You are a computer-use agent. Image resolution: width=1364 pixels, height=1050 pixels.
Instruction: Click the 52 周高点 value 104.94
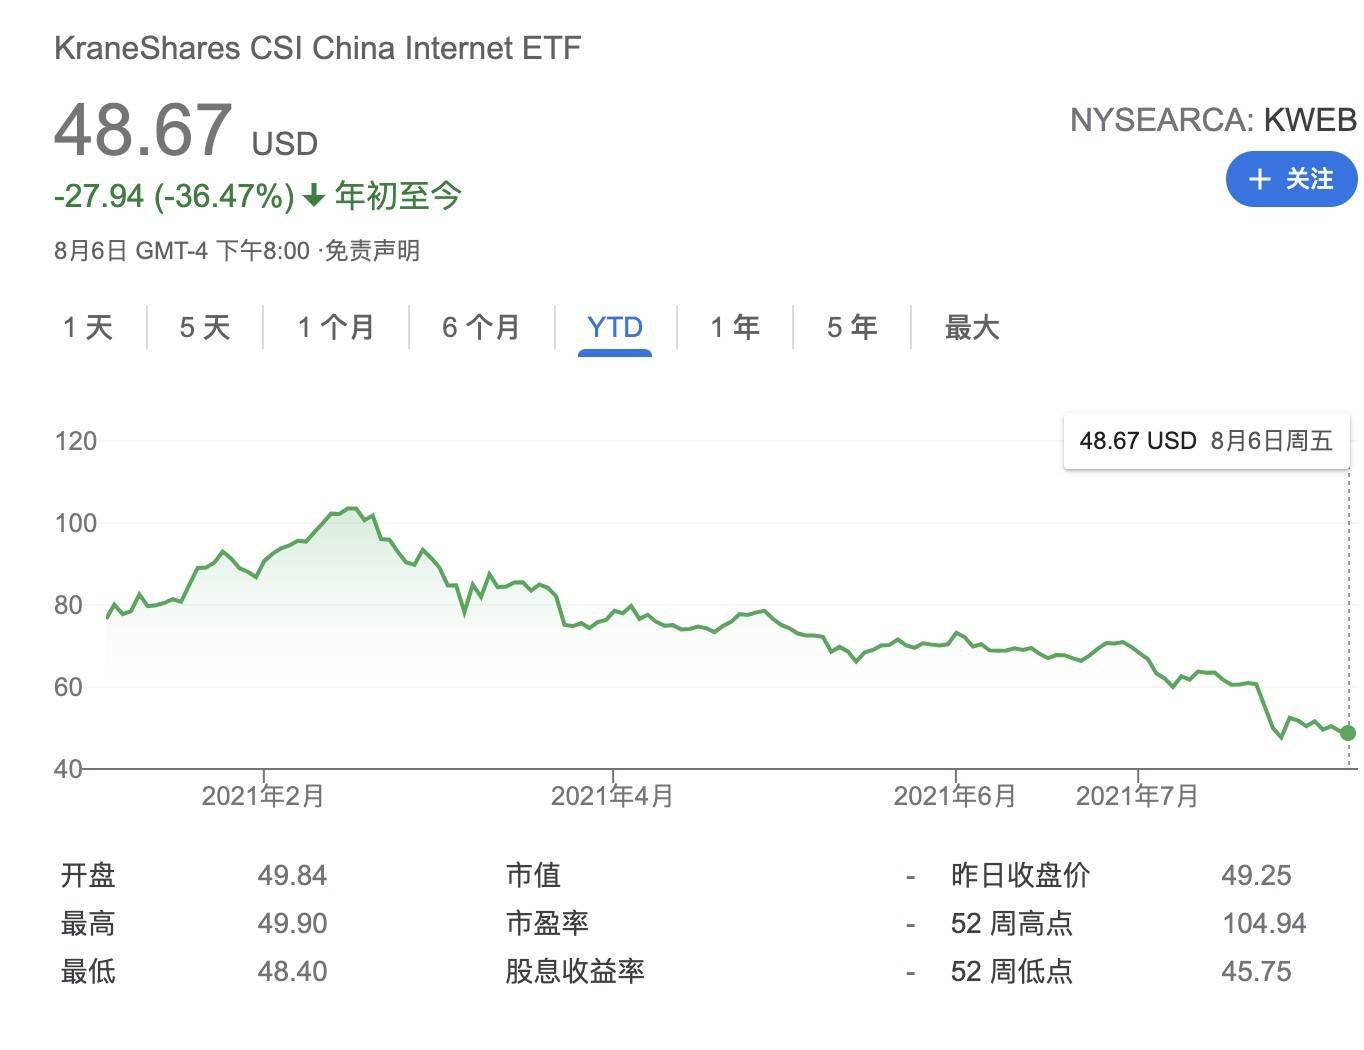1266,923
